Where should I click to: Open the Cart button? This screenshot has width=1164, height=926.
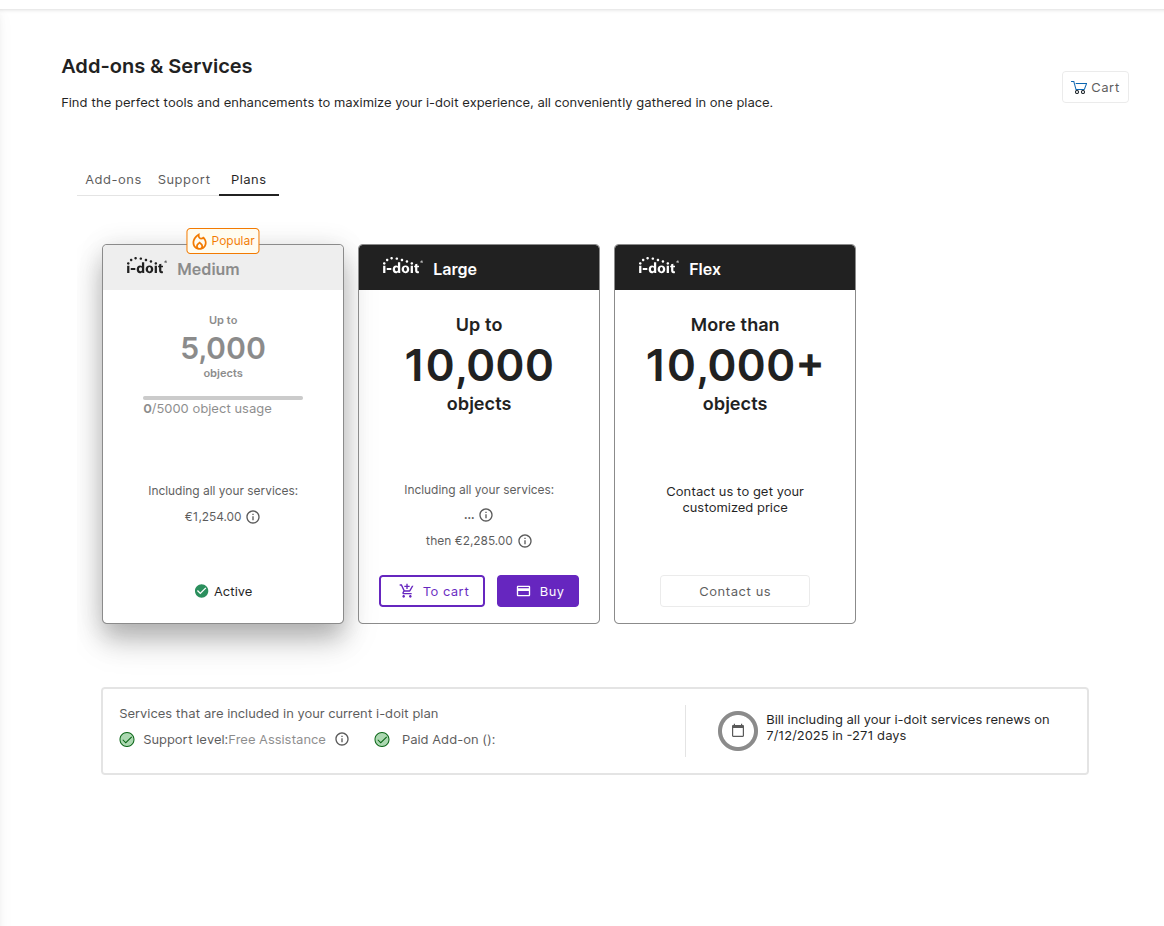(1095, 88)
